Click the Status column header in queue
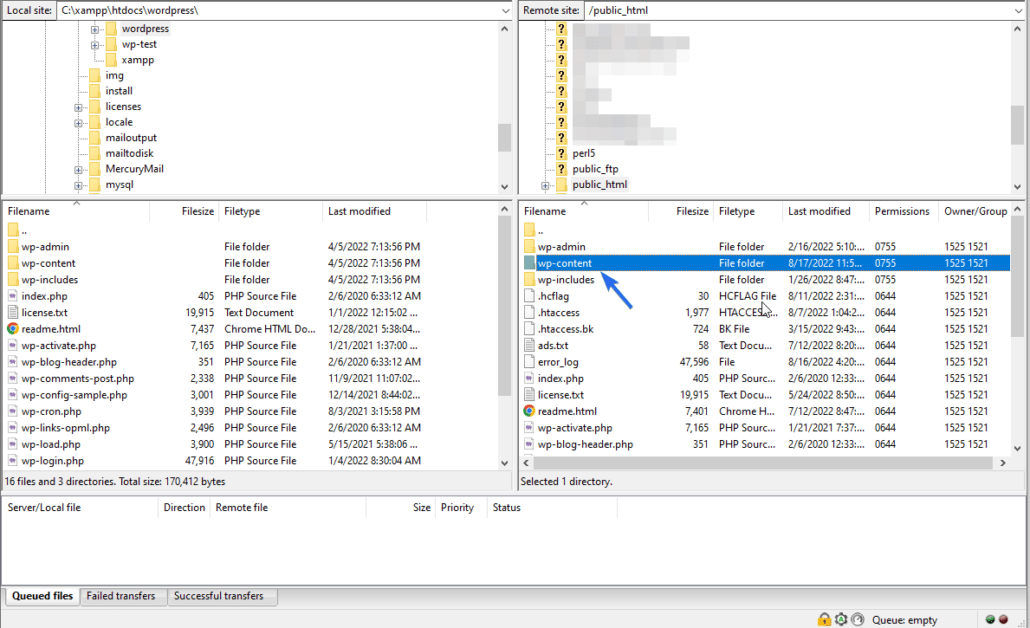1030x628 pixels. pyautogui.click(x=552, y=508)
